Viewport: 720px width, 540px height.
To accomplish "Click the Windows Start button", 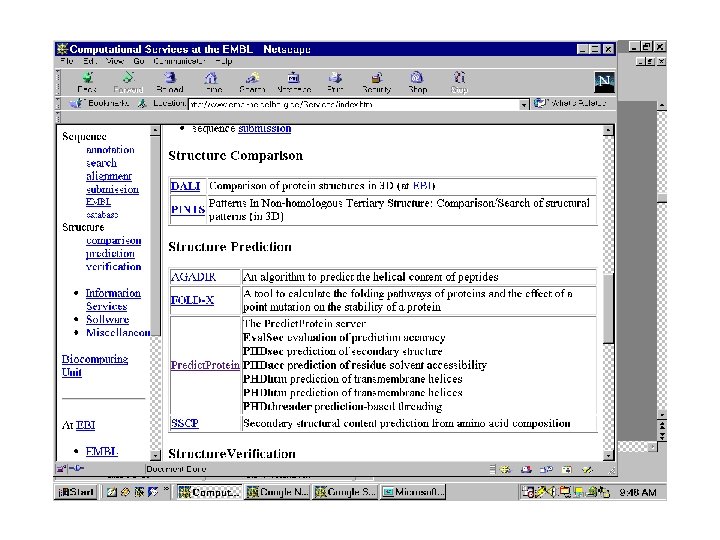I will [x=76, y=492].
